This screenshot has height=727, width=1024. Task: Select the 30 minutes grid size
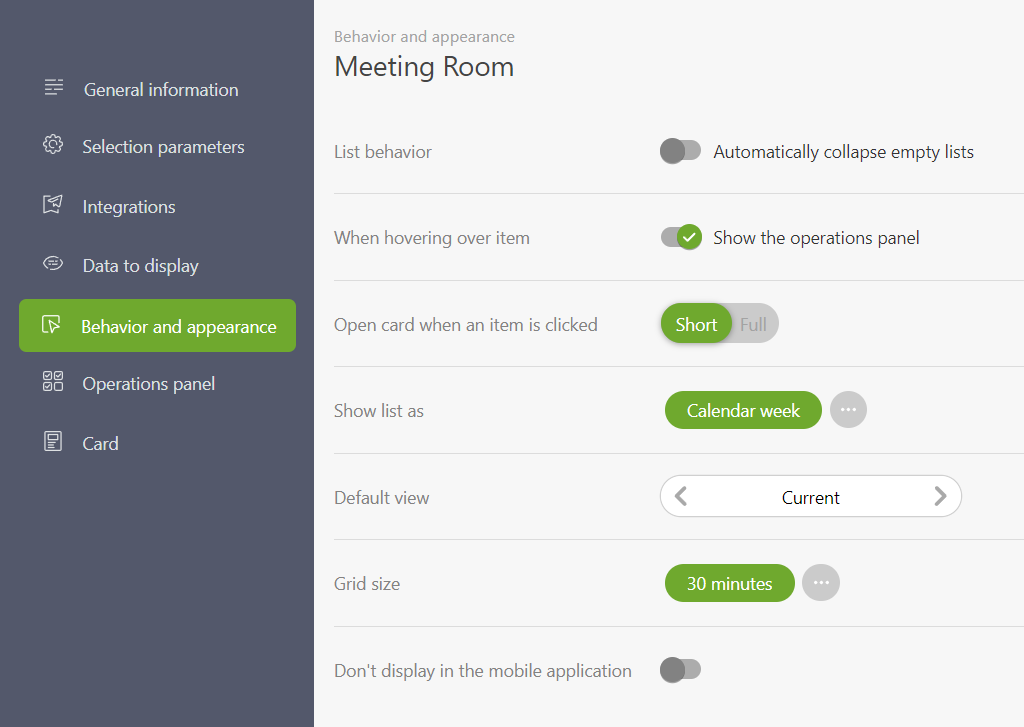729,583
